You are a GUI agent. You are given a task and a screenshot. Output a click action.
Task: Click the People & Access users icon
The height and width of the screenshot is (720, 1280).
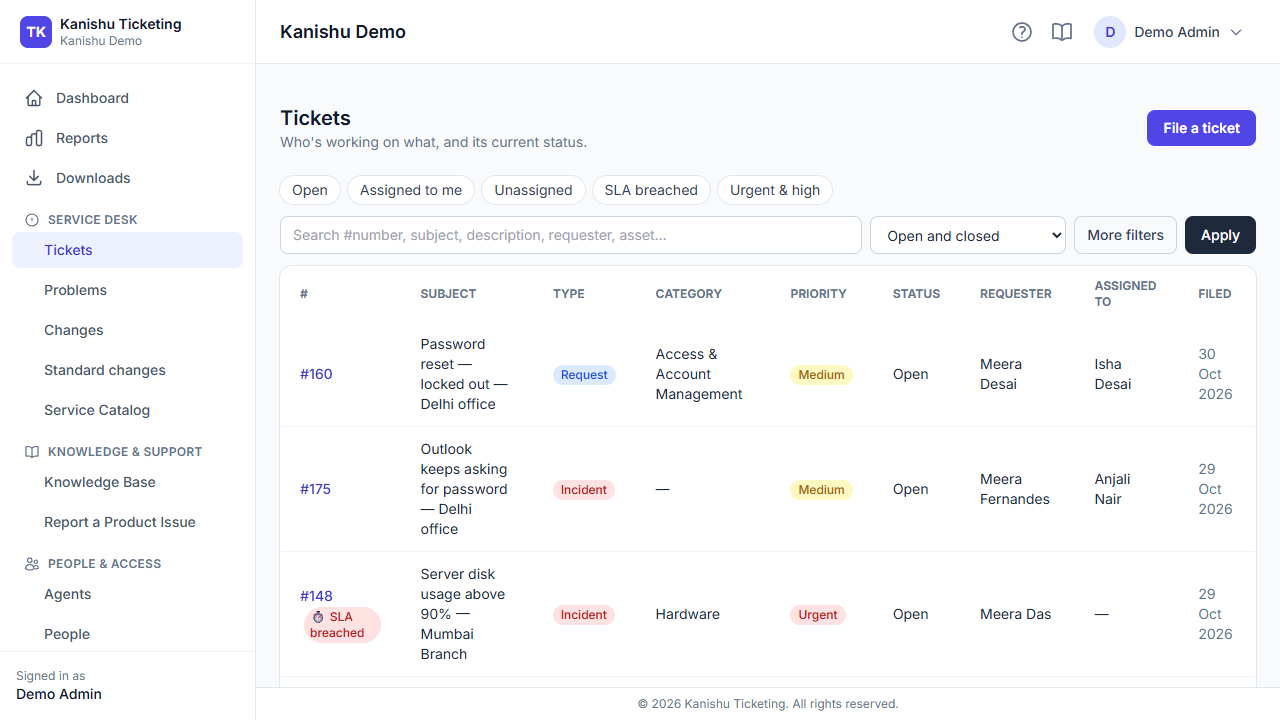(32, 564)
